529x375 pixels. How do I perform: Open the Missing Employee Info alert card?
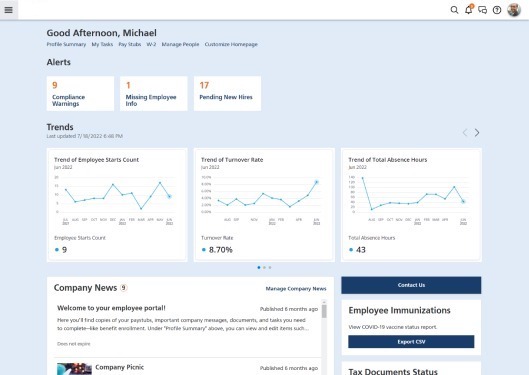tap(154, 93)
